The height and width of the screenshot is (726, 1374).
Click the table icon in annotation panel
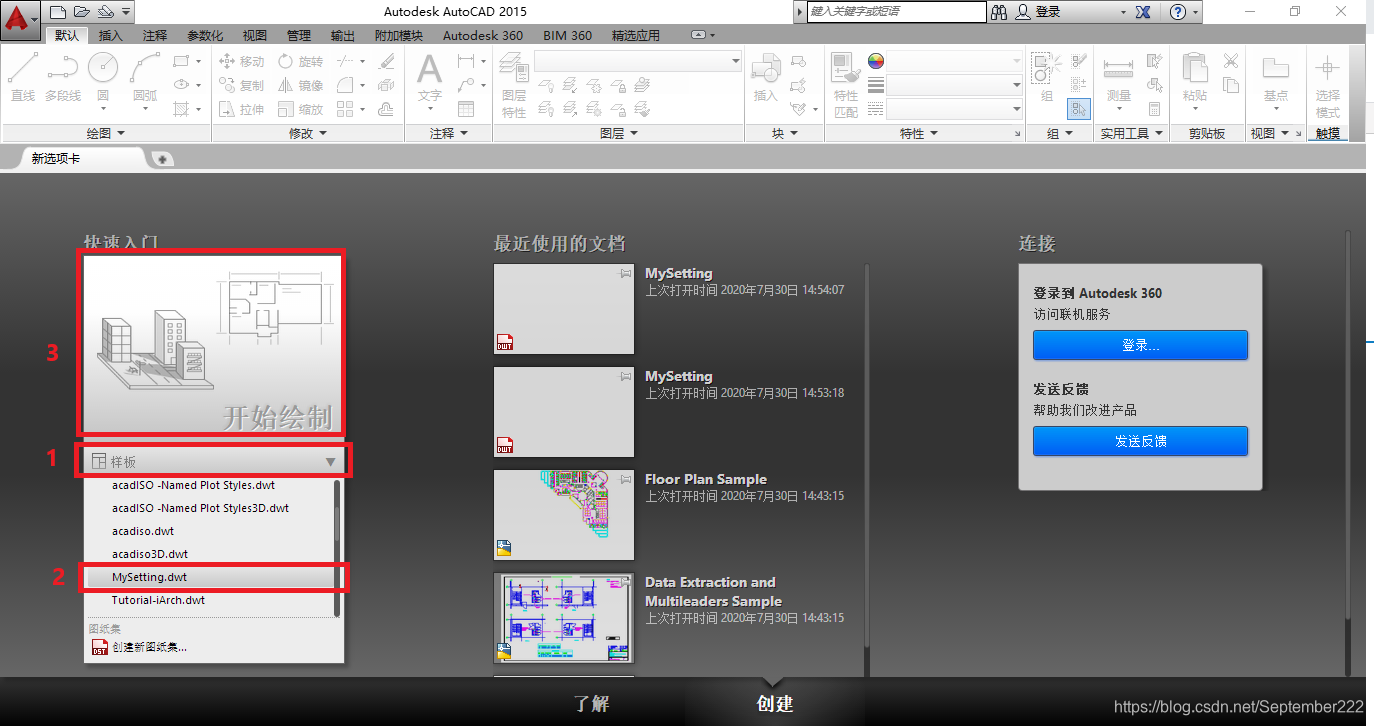click(466, 109)
